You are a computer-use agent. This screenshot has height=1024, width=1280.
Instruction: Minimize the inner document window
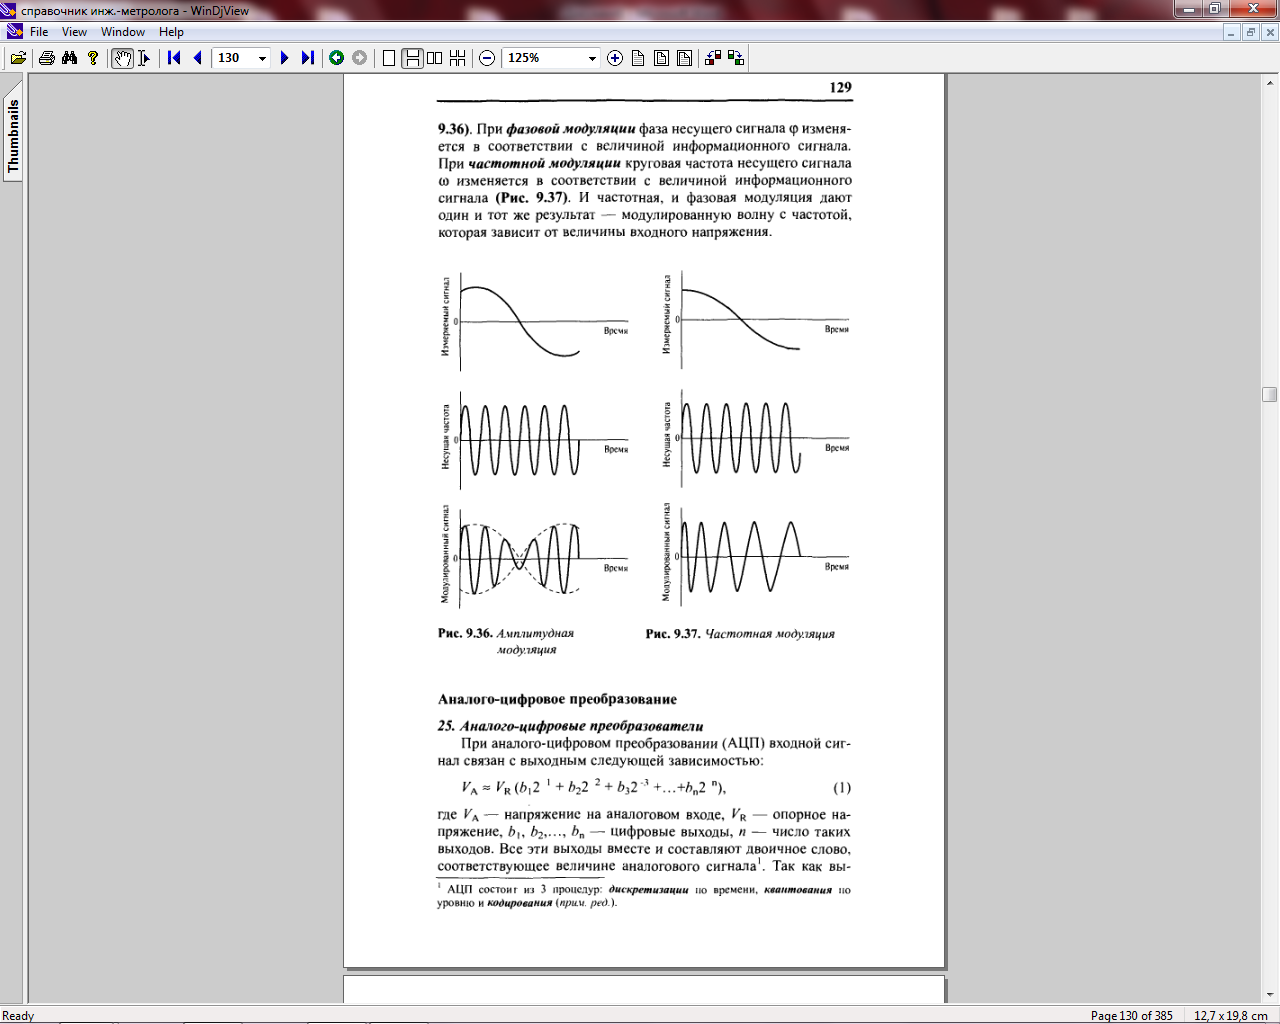click(1232, 32)
